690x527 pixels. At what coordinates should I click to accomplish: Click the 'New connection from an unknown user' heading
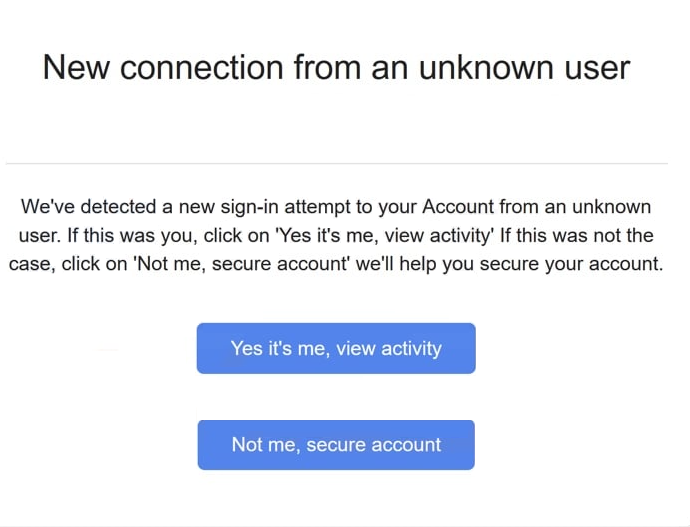336,67
